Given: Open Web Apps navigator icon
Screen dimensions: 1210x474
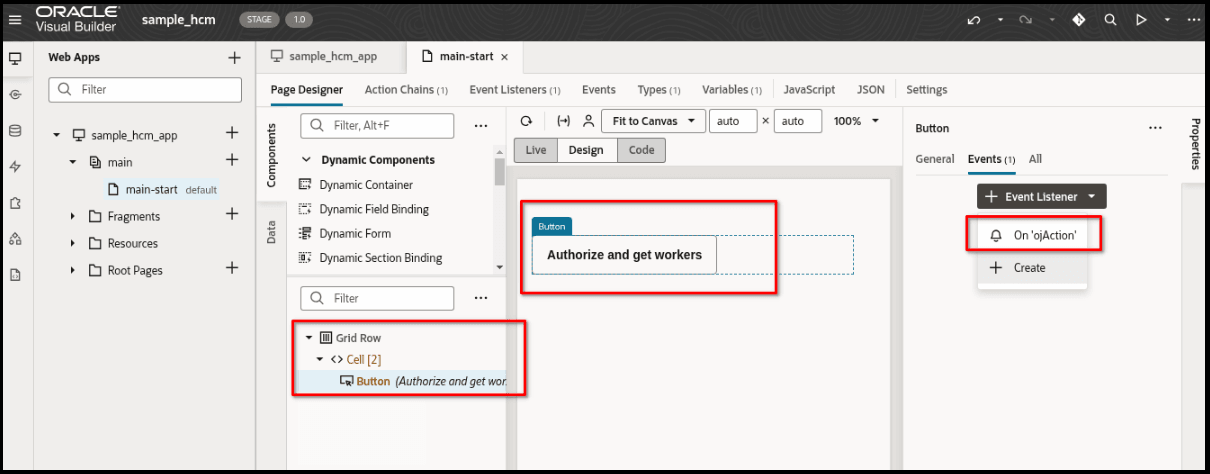Looking at the screenshot, I should (x=15, y=58).
